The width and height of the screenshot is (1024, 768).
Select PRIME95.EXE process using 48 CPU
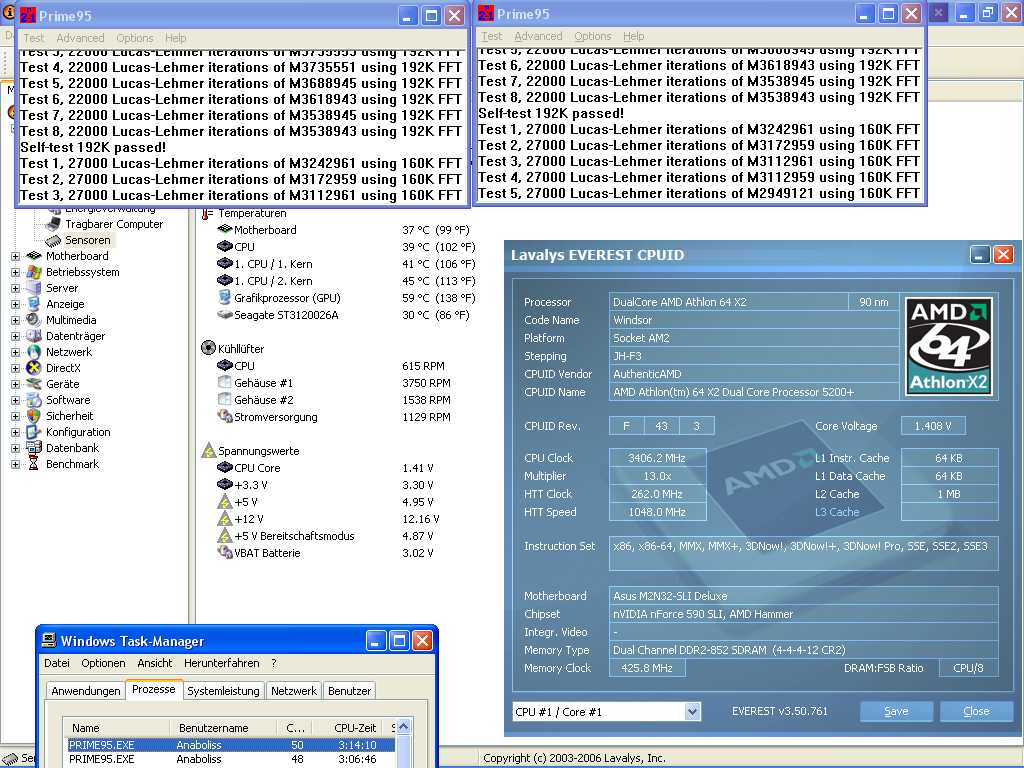pos(231,760)
